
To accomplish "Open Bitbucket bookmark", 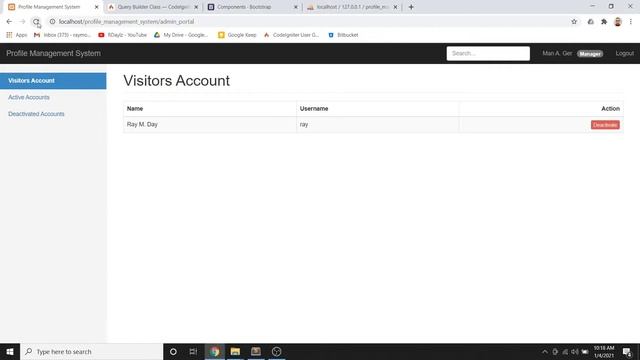I will click(343, 35).
